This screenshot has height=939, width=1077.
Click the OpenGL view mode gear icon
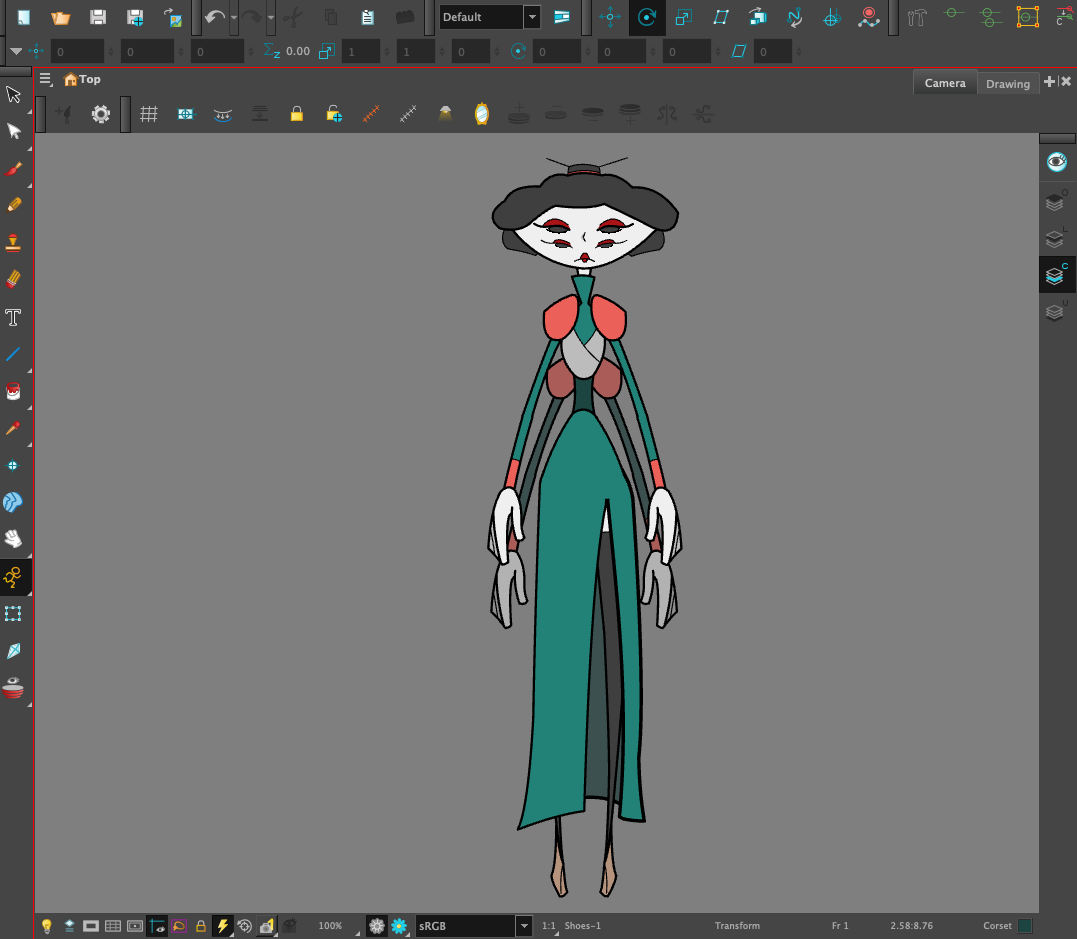[x=376, y=926]
